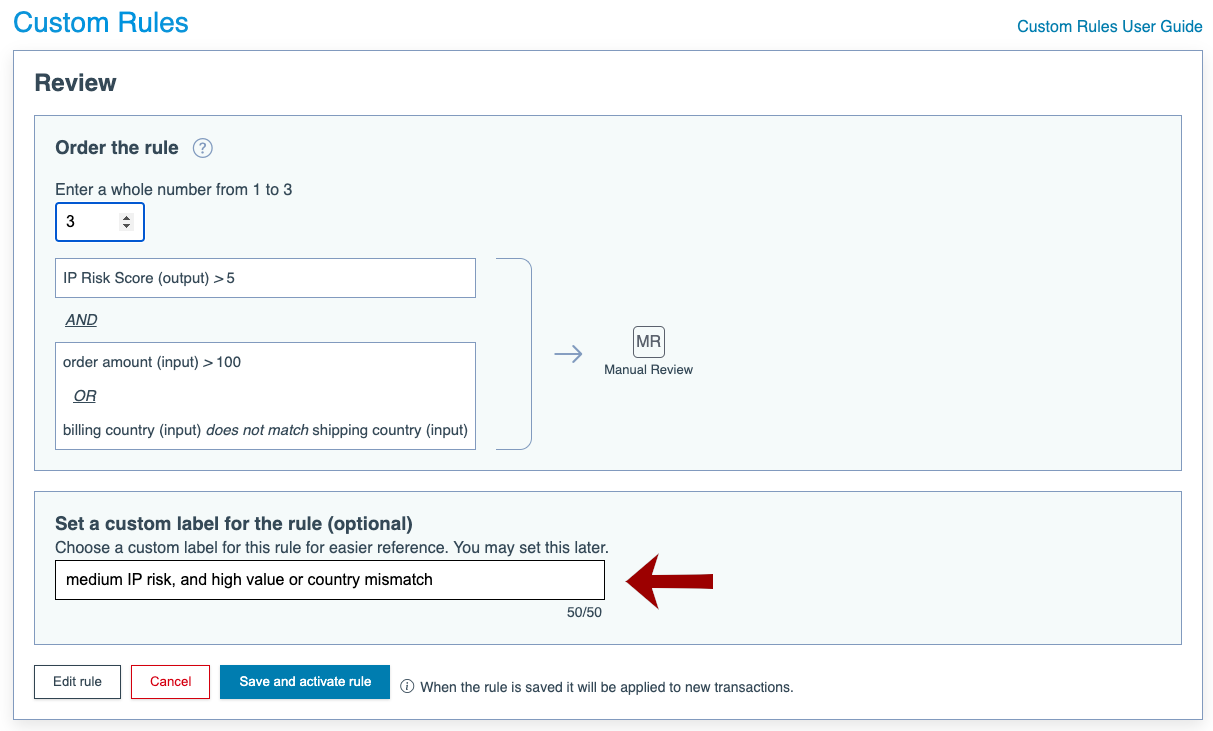
Task: Cancel the rule creation
Action: [170, 682]
